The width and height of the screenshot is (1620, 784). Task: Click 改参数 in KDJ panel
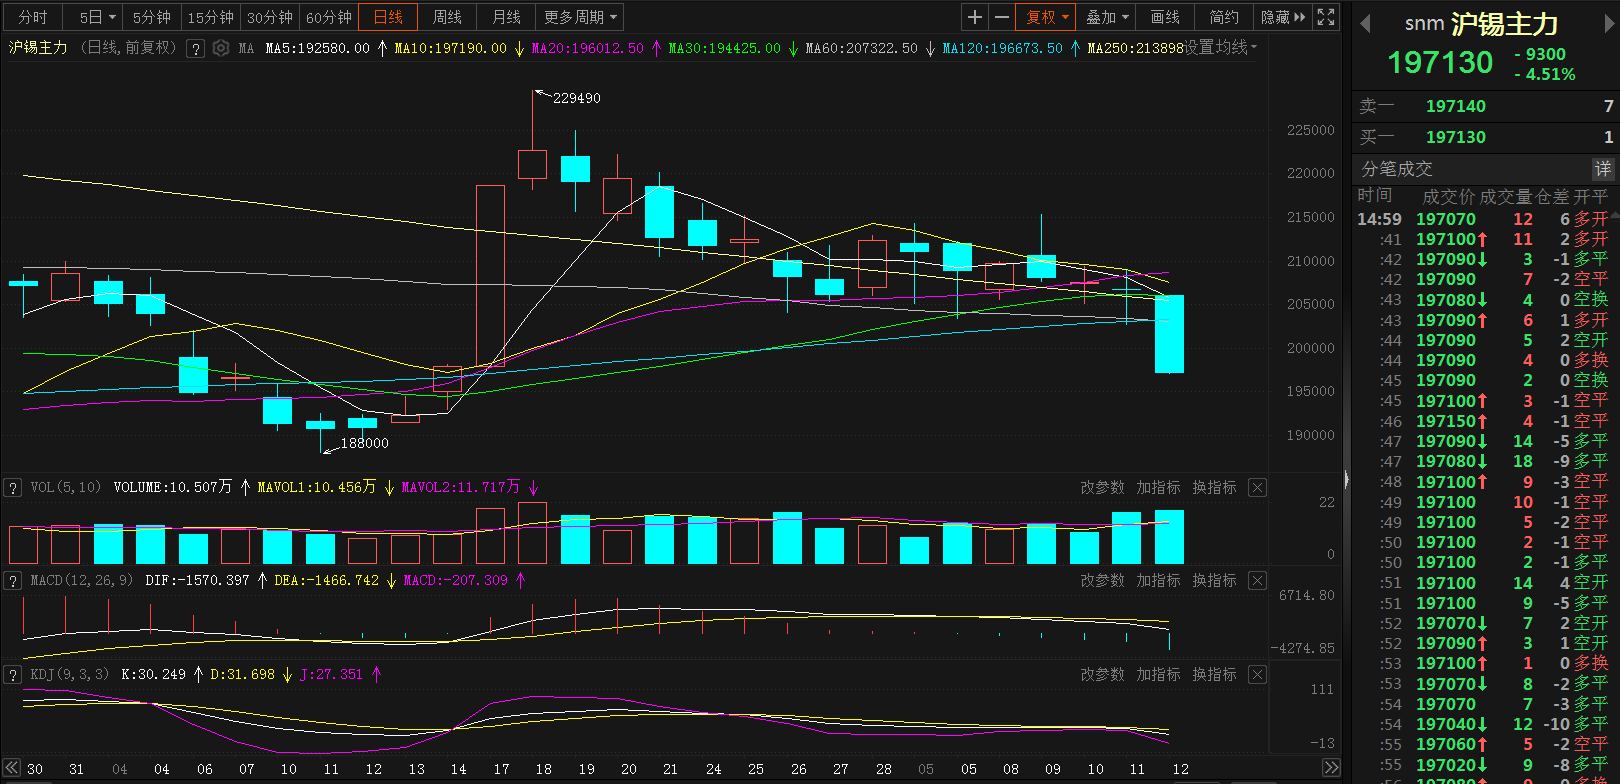point(1102,675)
